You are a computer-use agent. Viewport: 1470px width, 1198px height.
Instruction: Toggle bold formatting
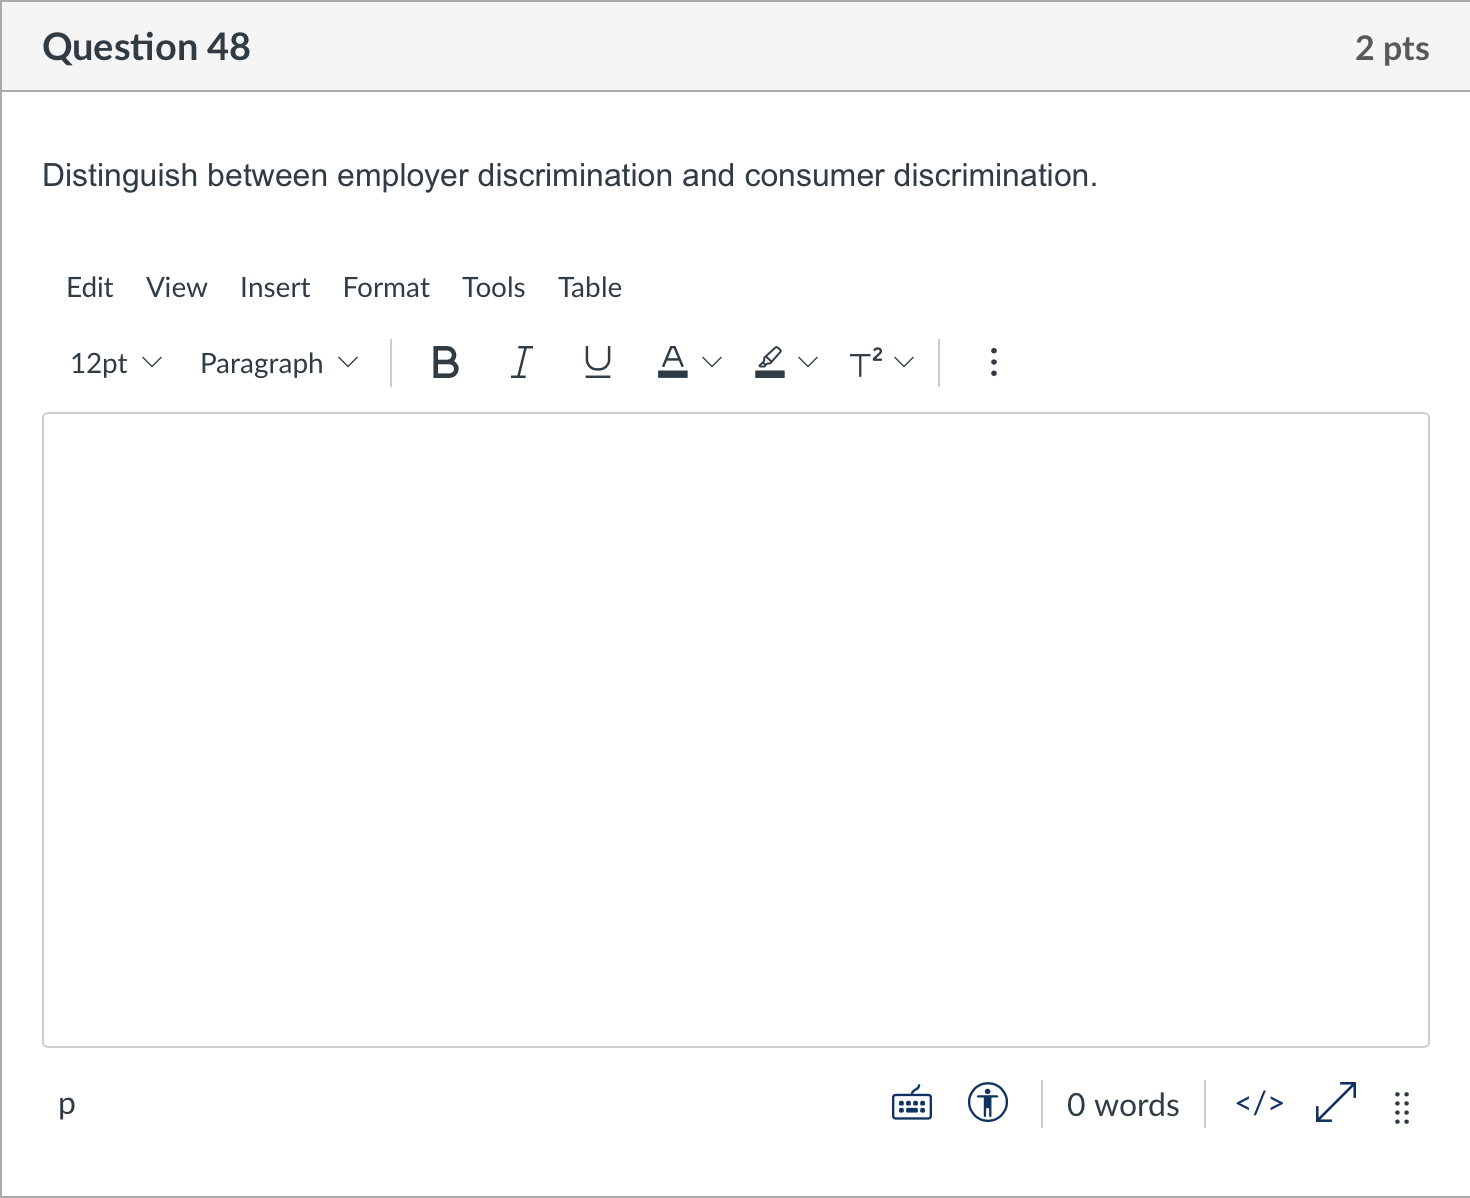445,362
